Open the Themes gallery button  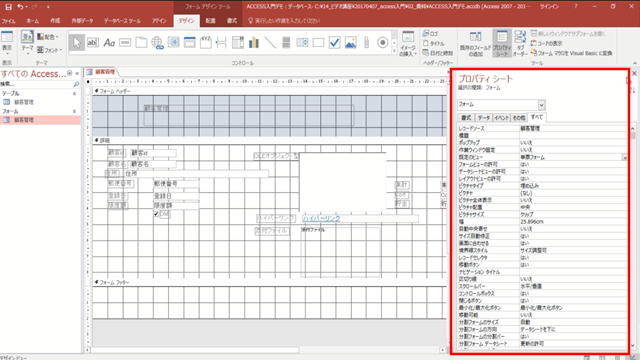[27, 42]
